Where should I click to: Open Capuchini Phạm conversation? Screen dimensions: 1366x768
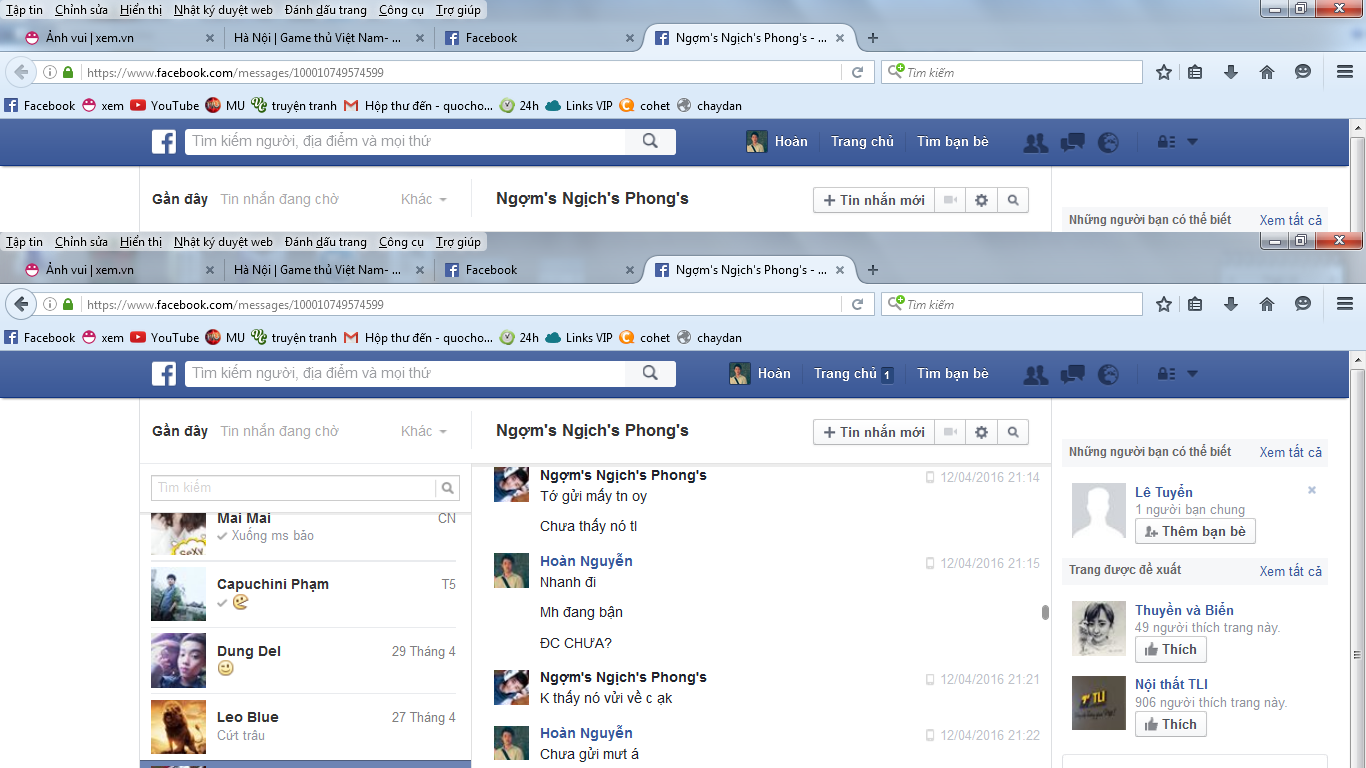click(x=305, y=594)
